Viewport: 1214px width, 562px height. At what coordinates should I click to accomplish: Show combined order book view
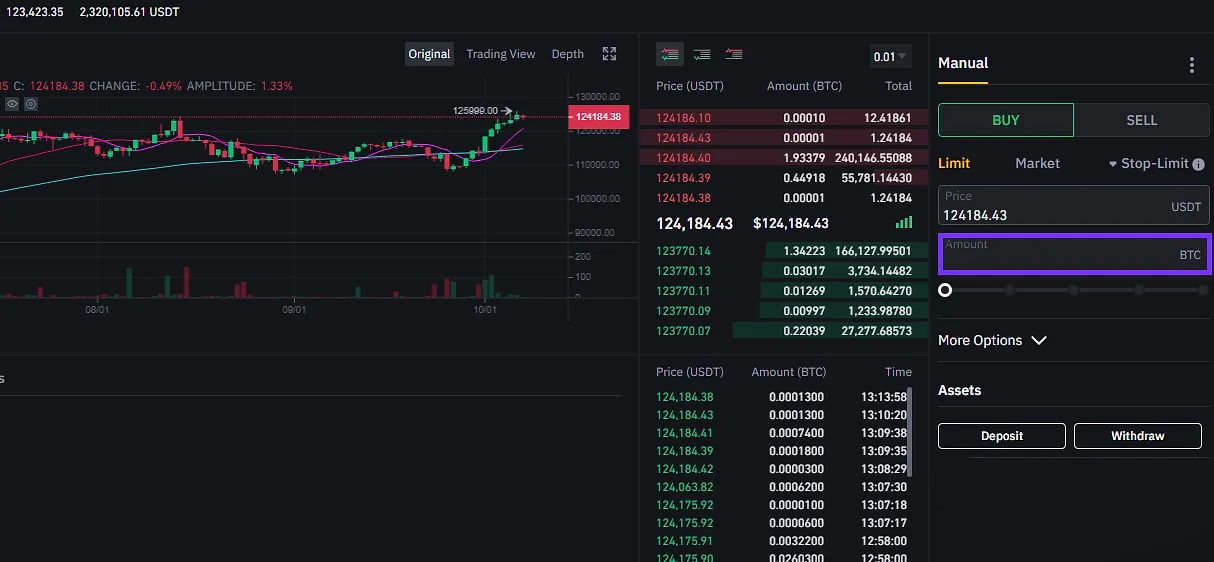pyautogui.click(x=669, y=54)
